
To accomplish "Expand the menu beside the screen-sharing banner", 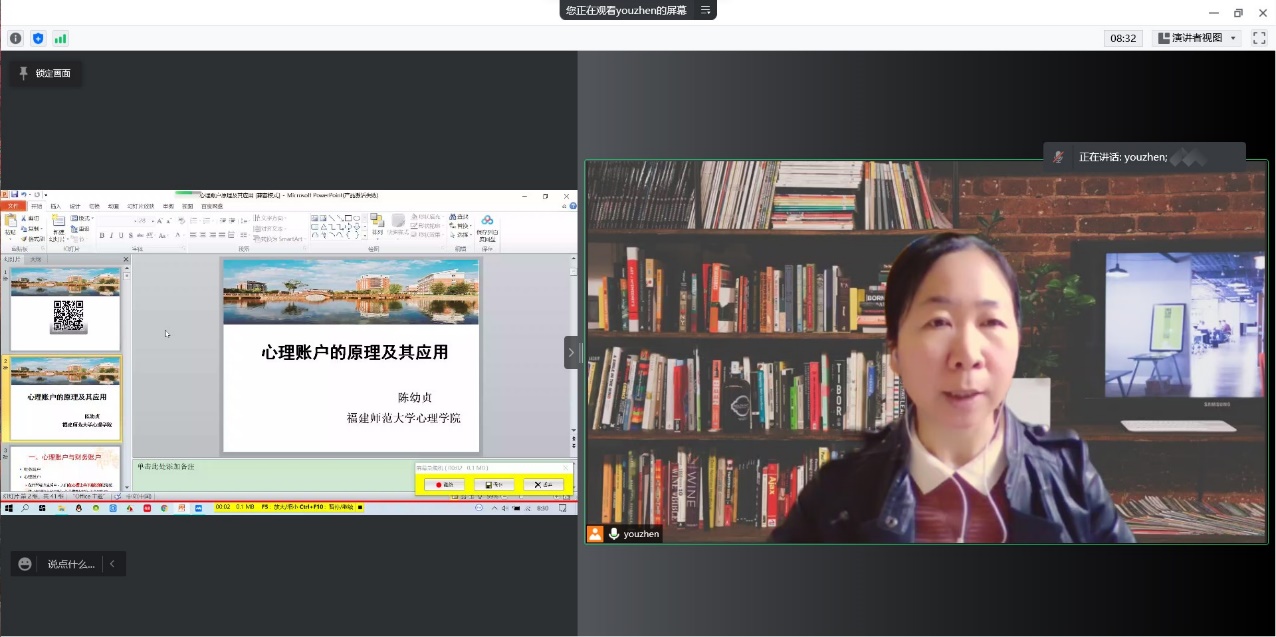I will (705, 10).
